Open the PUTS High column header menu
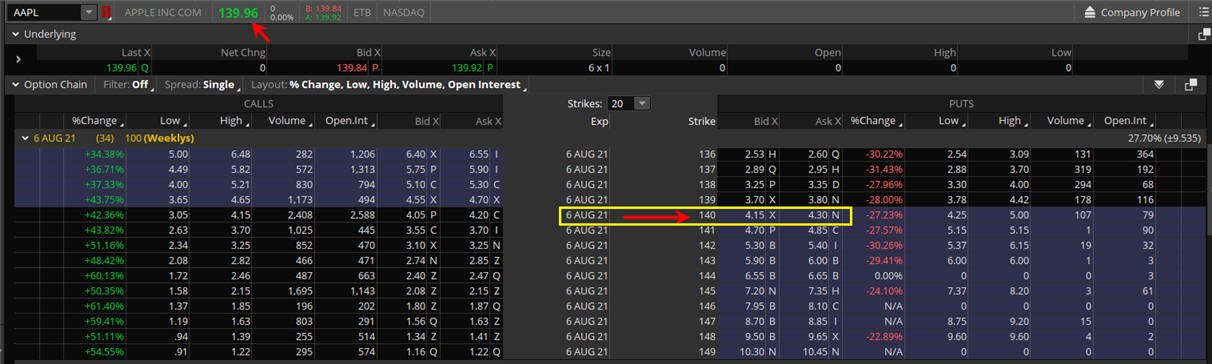This screenshot has height=364, width=1212. click(1013, 121)
